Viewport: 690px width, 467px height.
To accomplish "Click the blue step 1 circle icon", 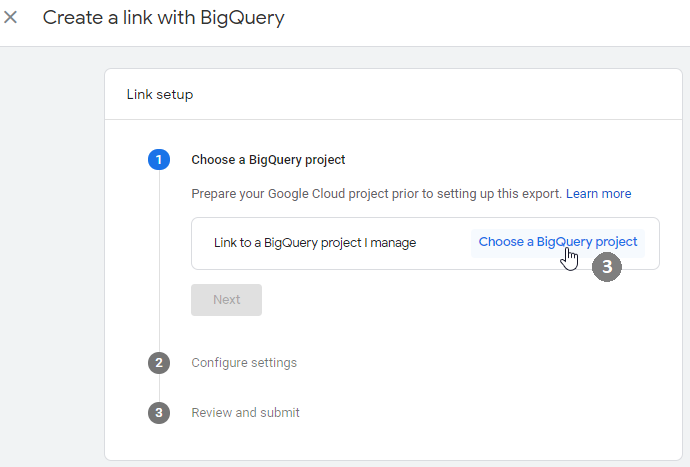I will click(x=158, y=159).
